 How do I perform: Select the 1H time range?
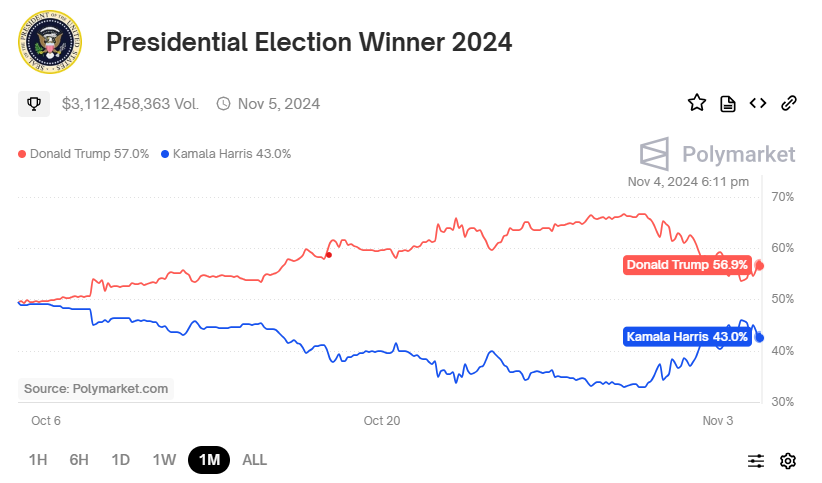(38, 460)
